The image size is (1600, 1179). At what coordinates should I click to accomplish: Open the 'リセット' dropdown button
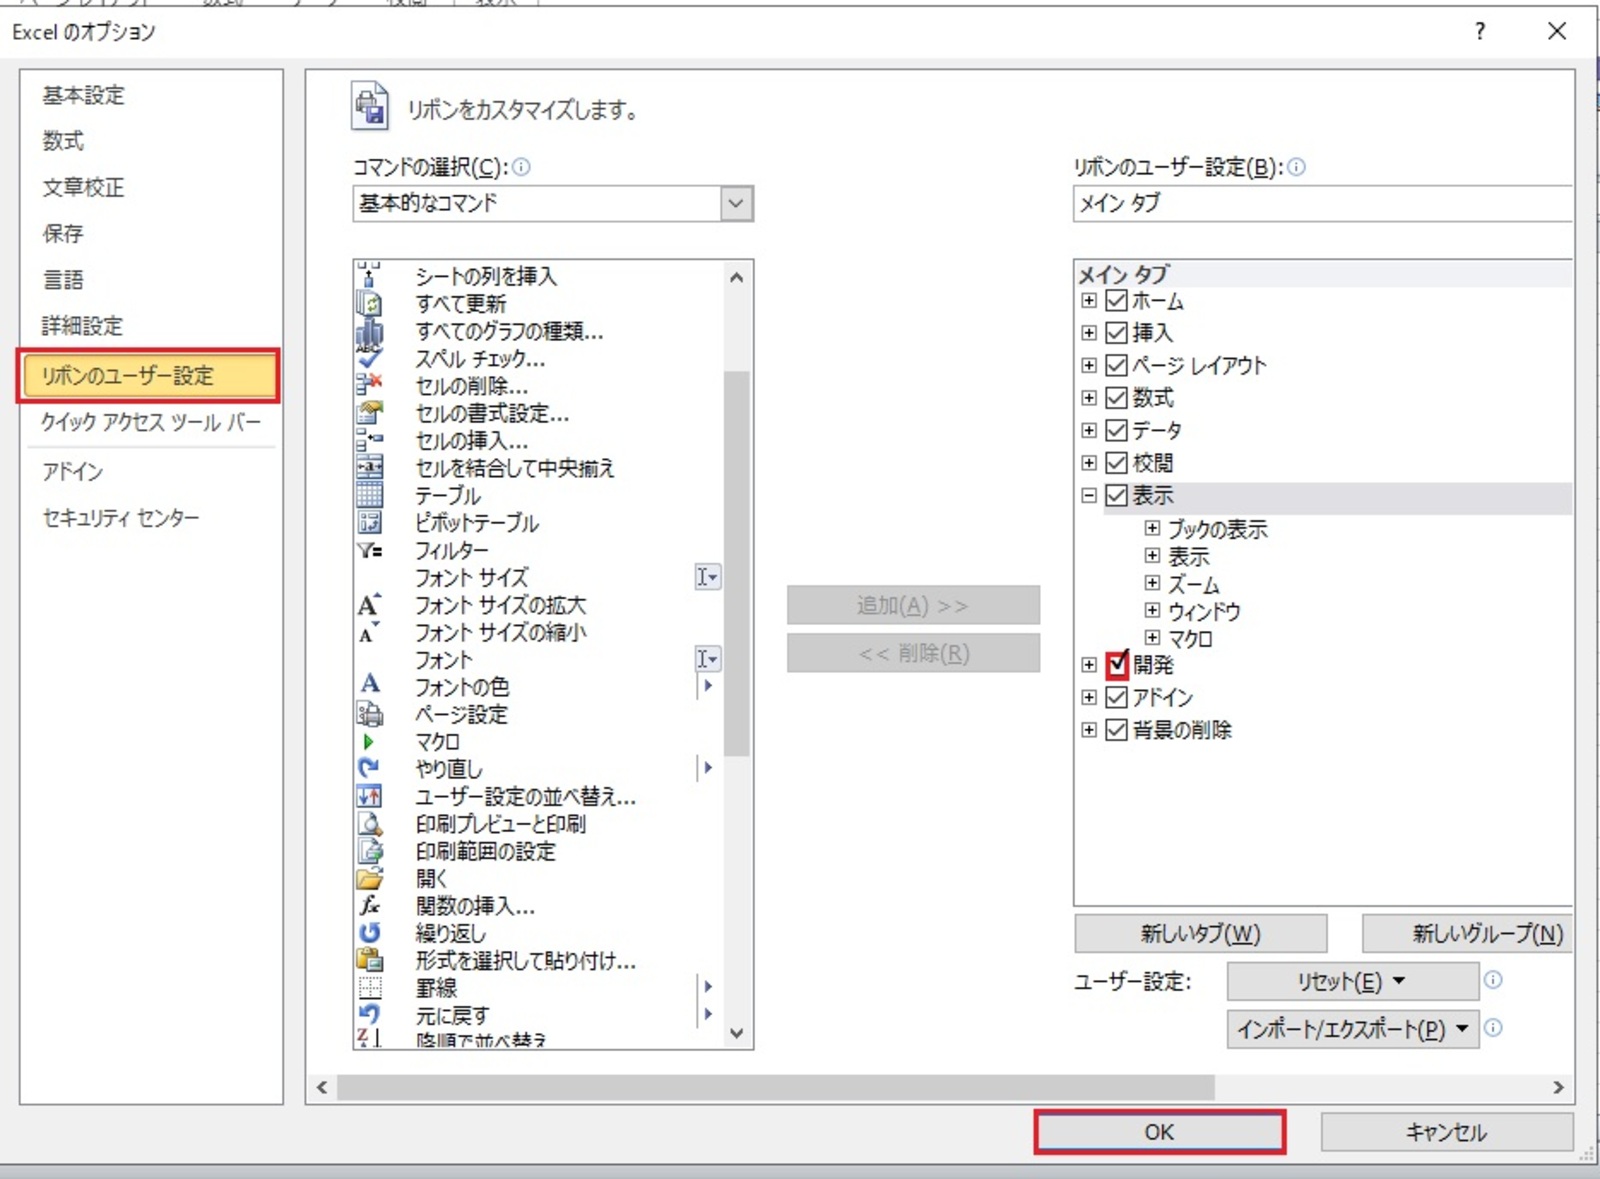pos(1352,981)
